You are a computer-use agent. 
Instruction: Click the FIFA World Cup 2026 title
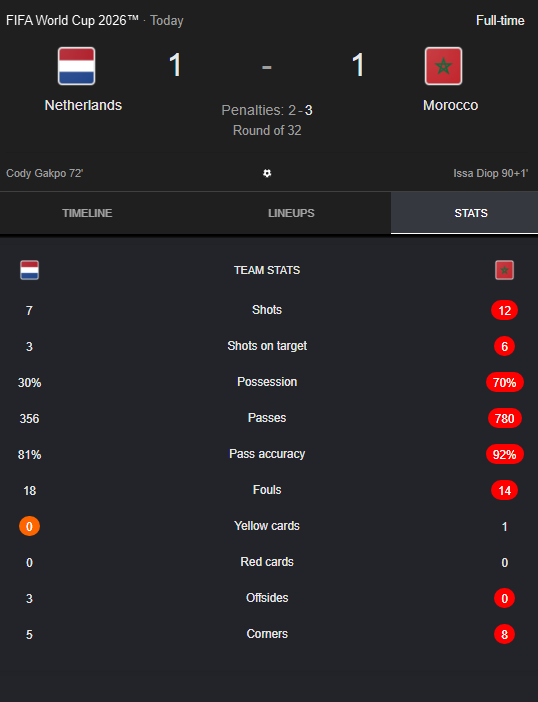pos(72,21)
